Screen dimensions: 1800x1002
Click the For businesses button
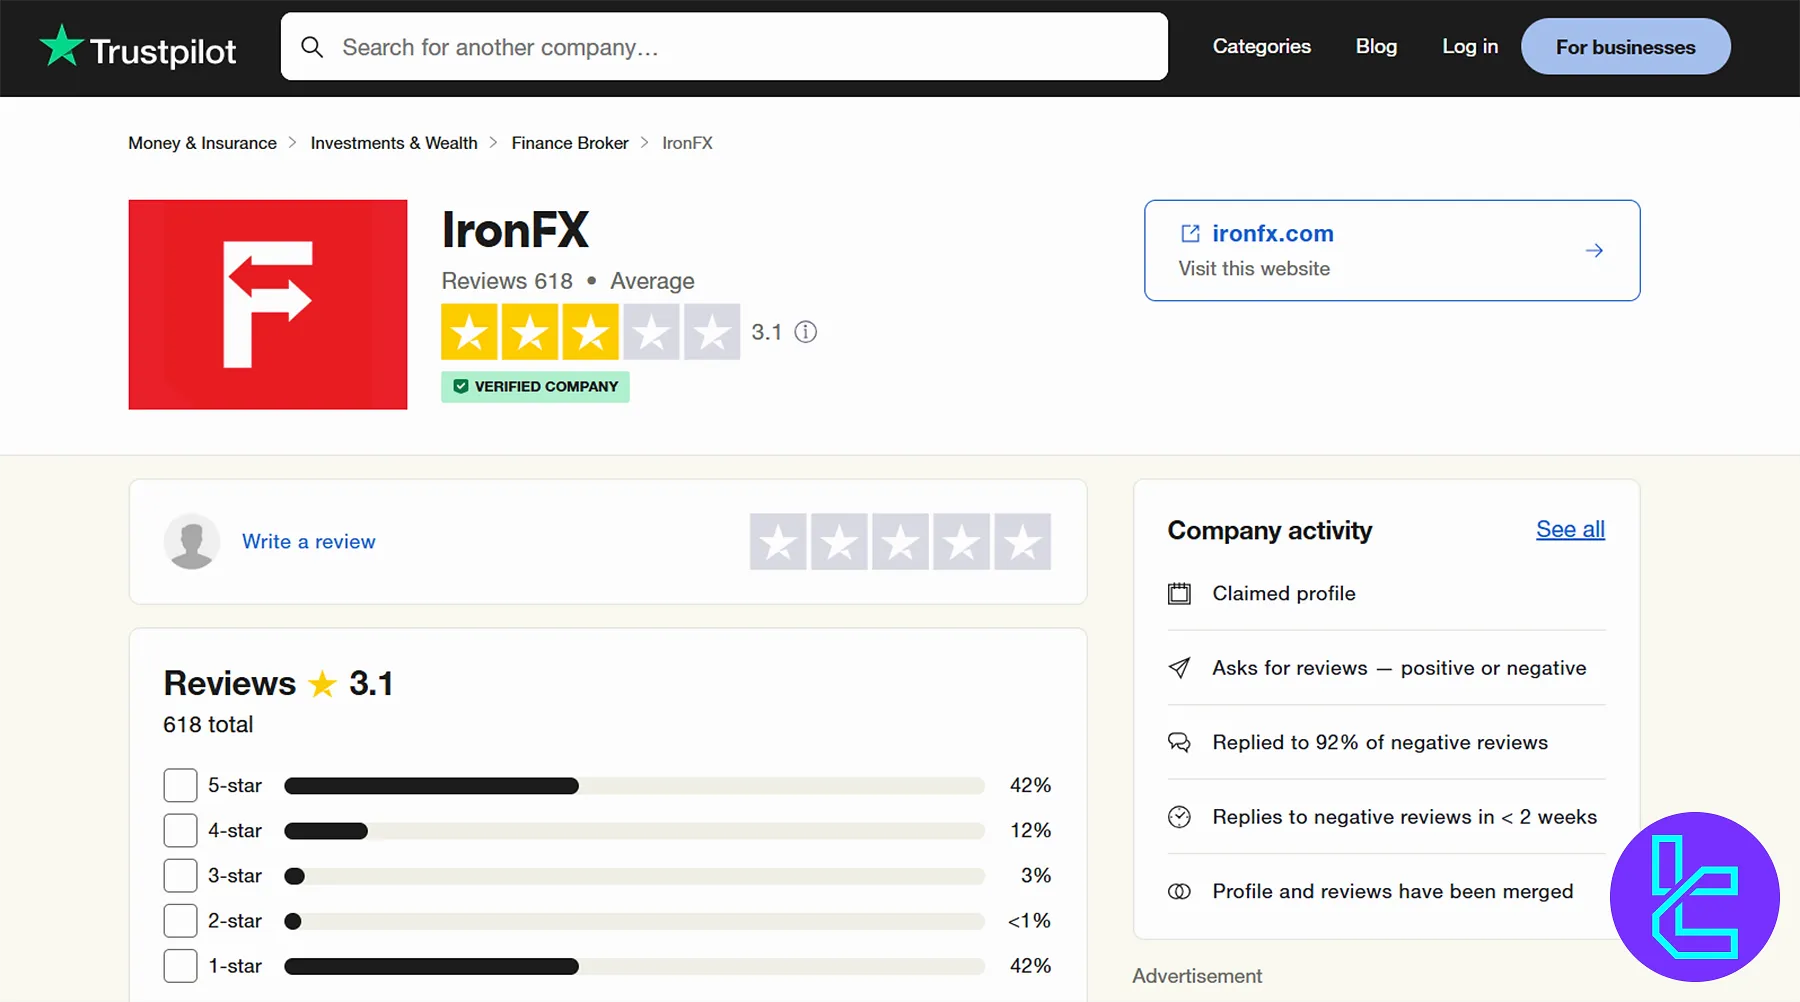1625,47
